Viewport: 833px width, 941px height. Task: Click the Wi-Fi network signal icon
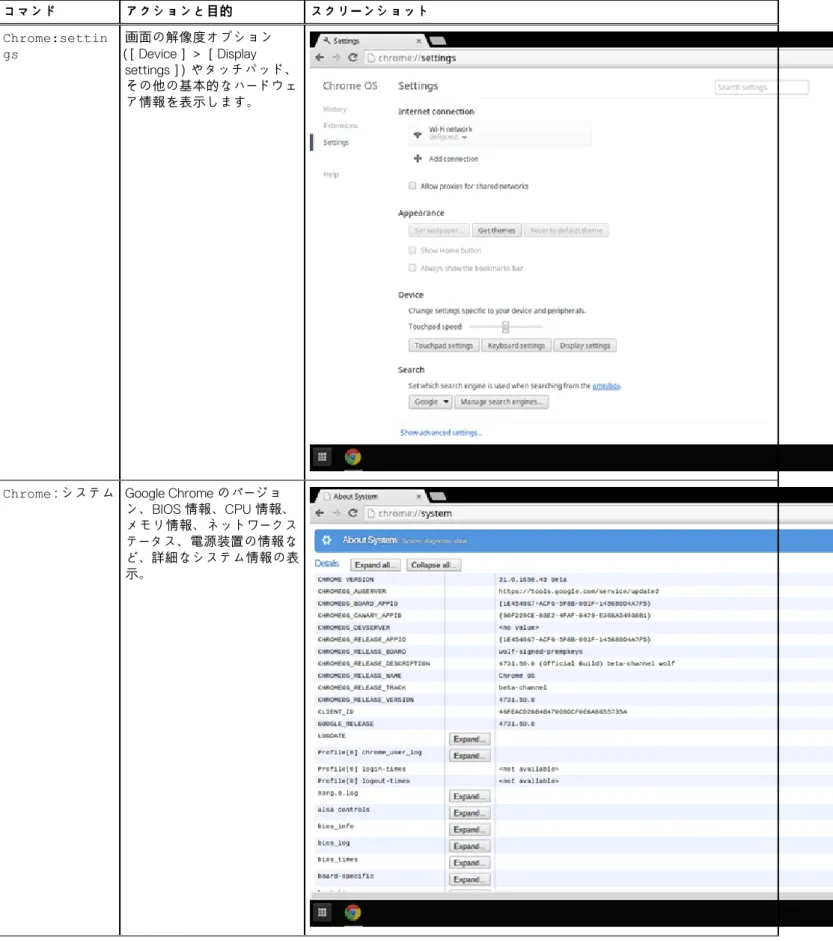pyautogui.click(x=418, y=134)
